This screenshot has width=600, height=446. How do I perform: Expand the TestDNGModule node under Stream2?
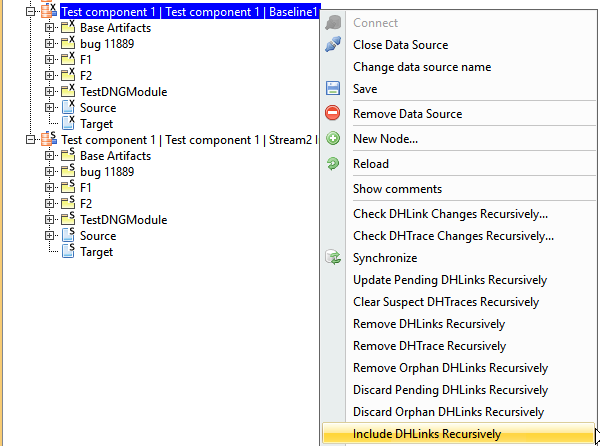pyautogui.click(x=49, y=220)
